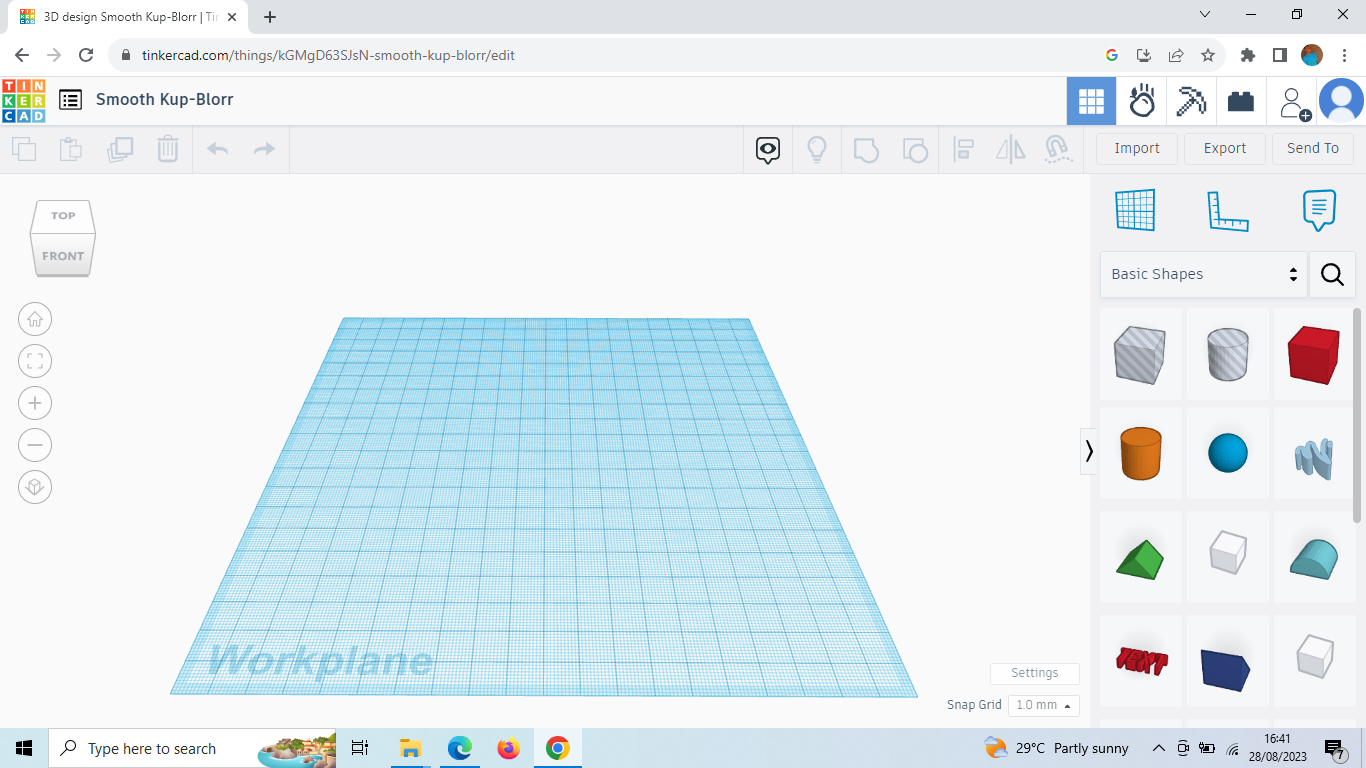1366x768 pixels.
Task: Select the Group tool
Action: click(866, 148)
